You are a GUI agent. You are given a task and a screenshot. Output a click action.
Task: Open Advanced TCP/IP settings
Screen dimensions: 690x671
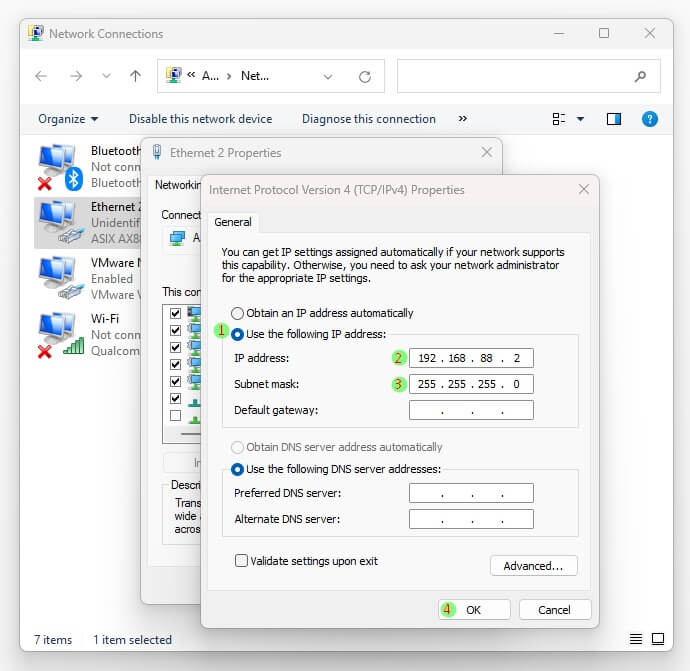533,566
